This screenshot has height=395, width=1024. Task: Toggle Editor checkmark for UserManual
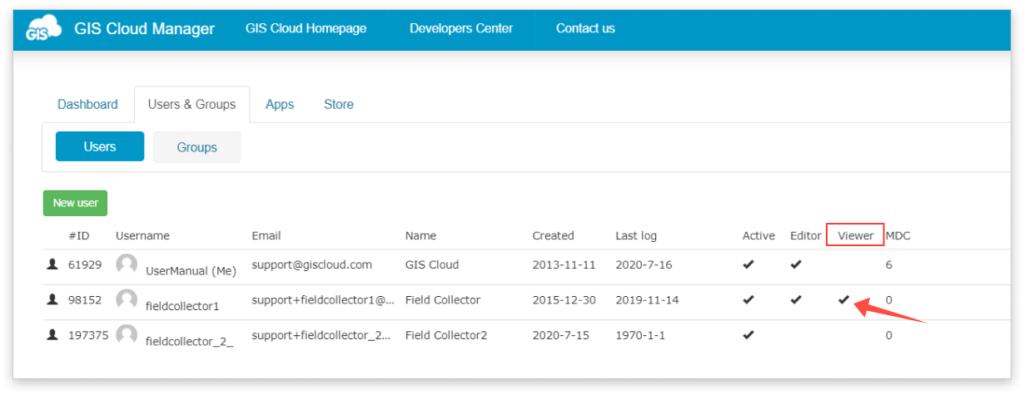[x=795, y=264]
